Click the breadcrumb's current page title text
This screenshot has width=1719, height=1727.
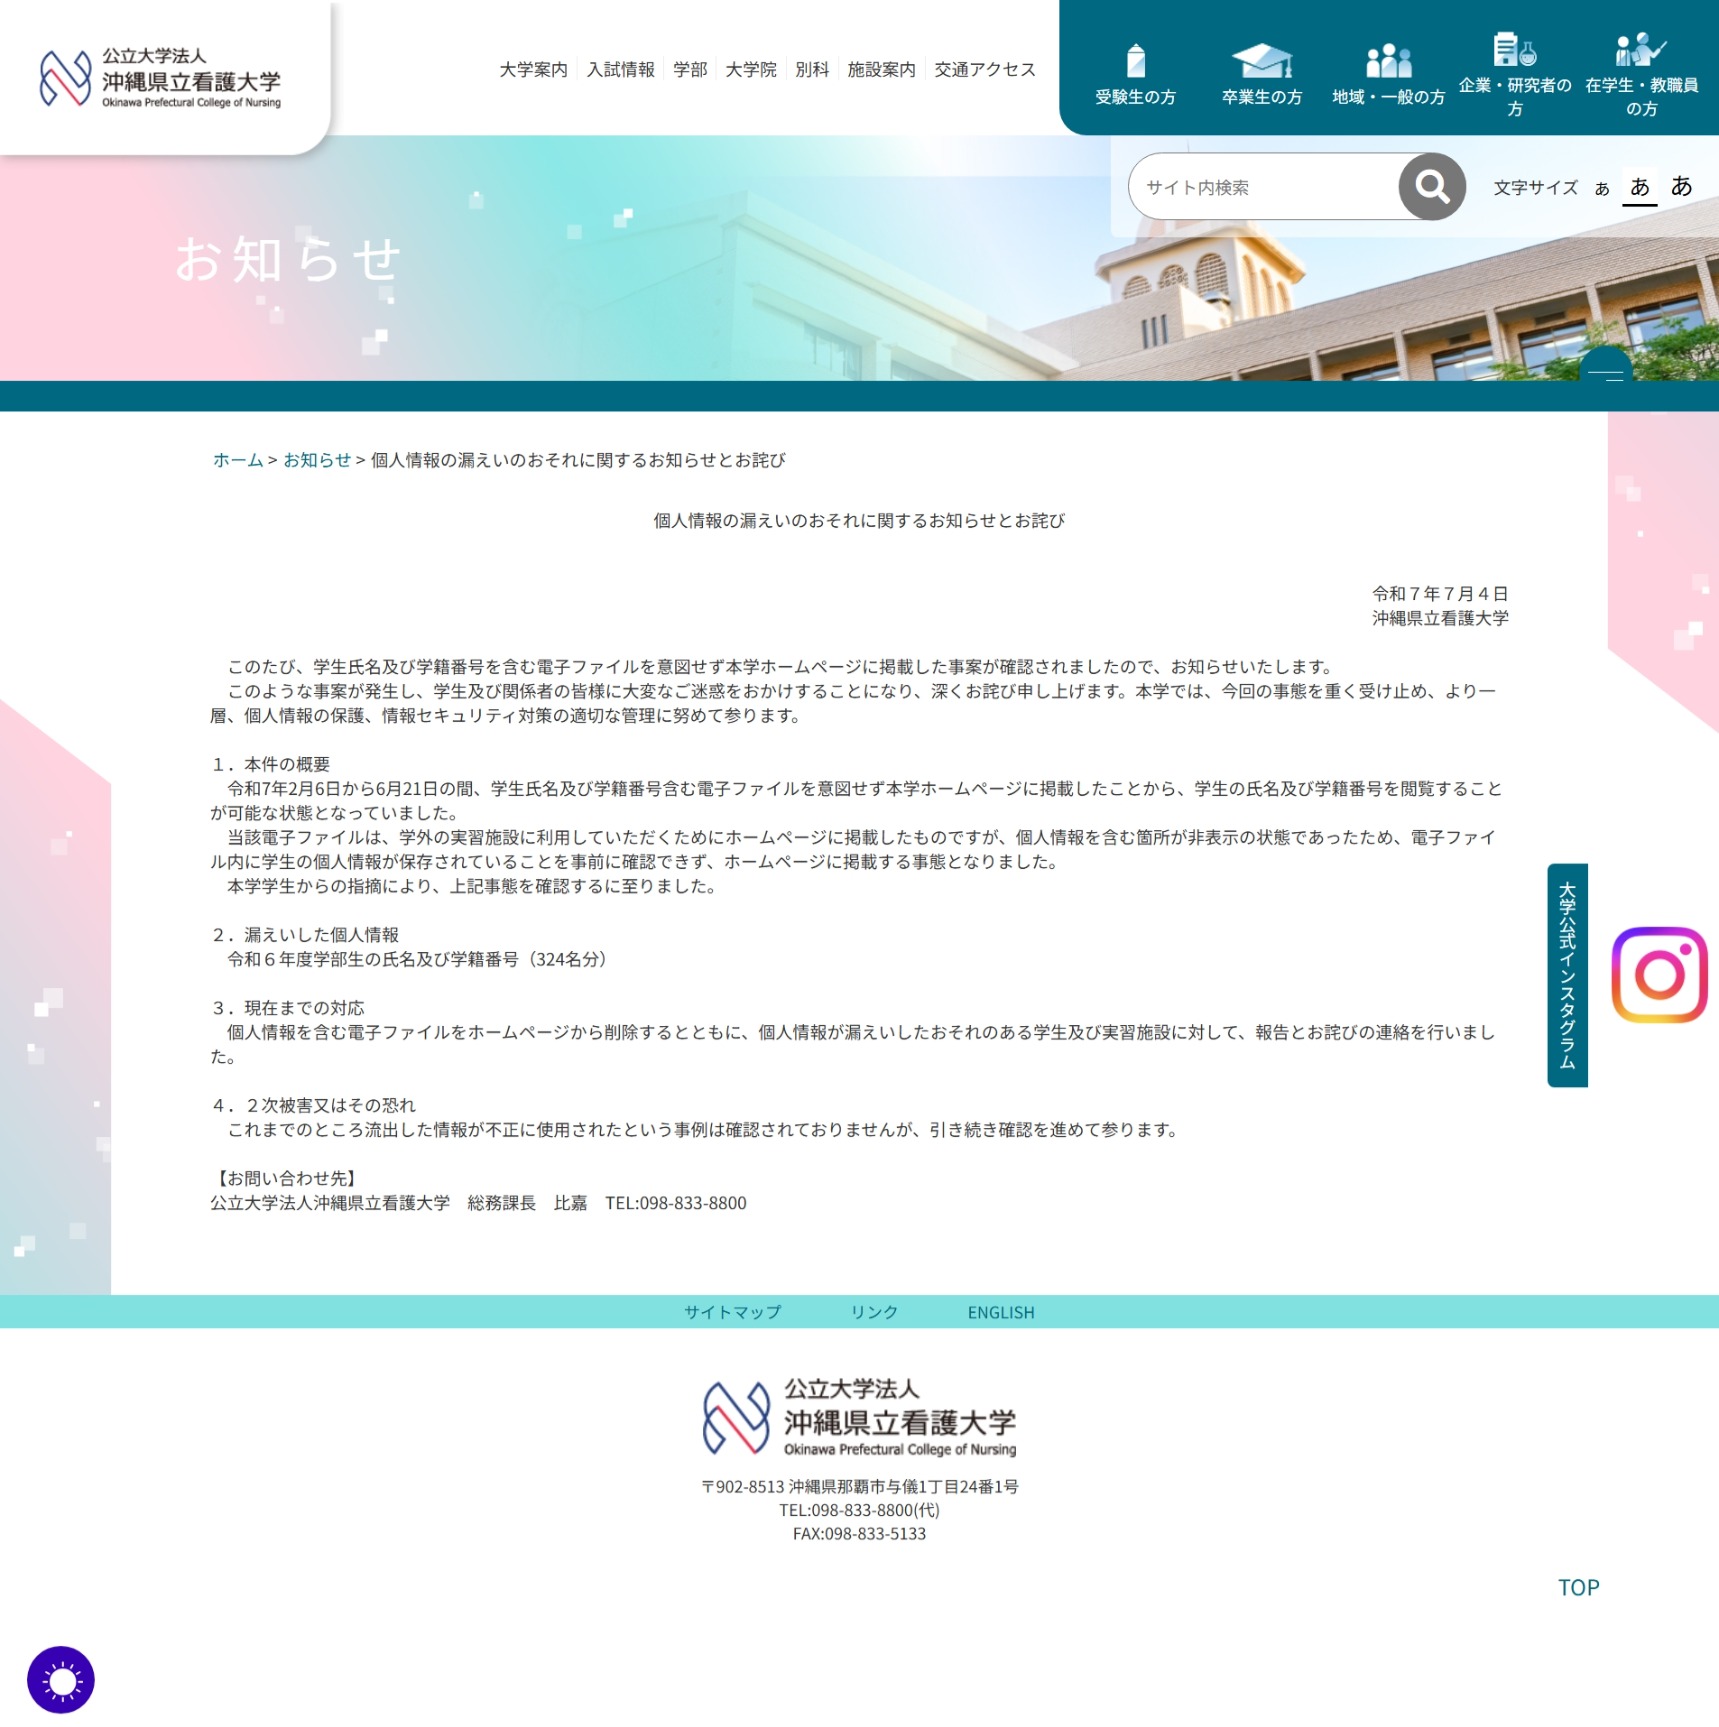click(578, 460)
